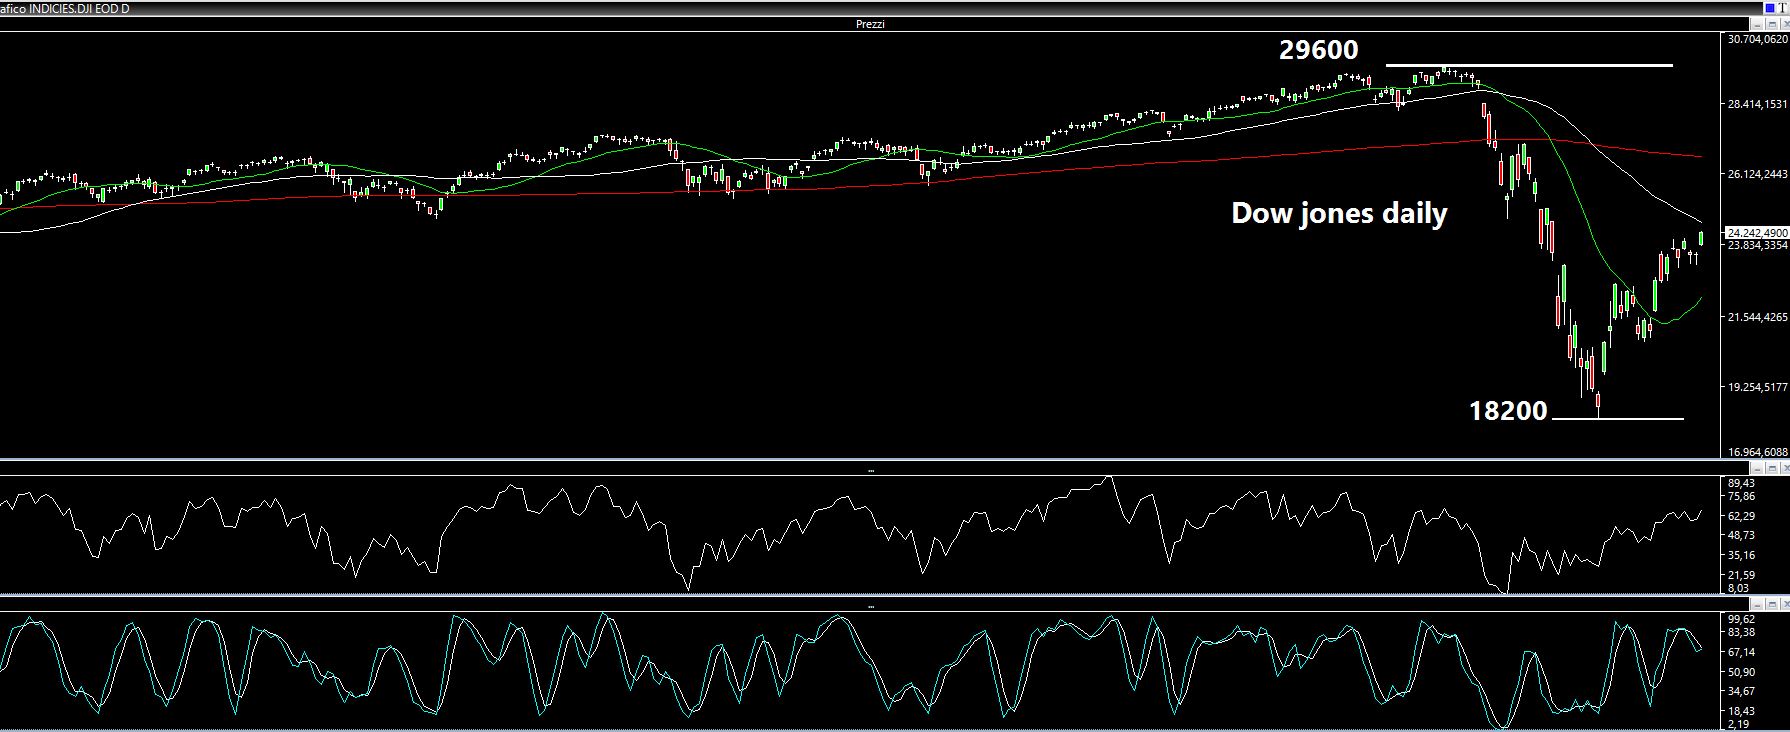This screenshot has width=1790, height=732.
Task: Click the 26.124,2443 price axis value
Action: point(1757,174)
